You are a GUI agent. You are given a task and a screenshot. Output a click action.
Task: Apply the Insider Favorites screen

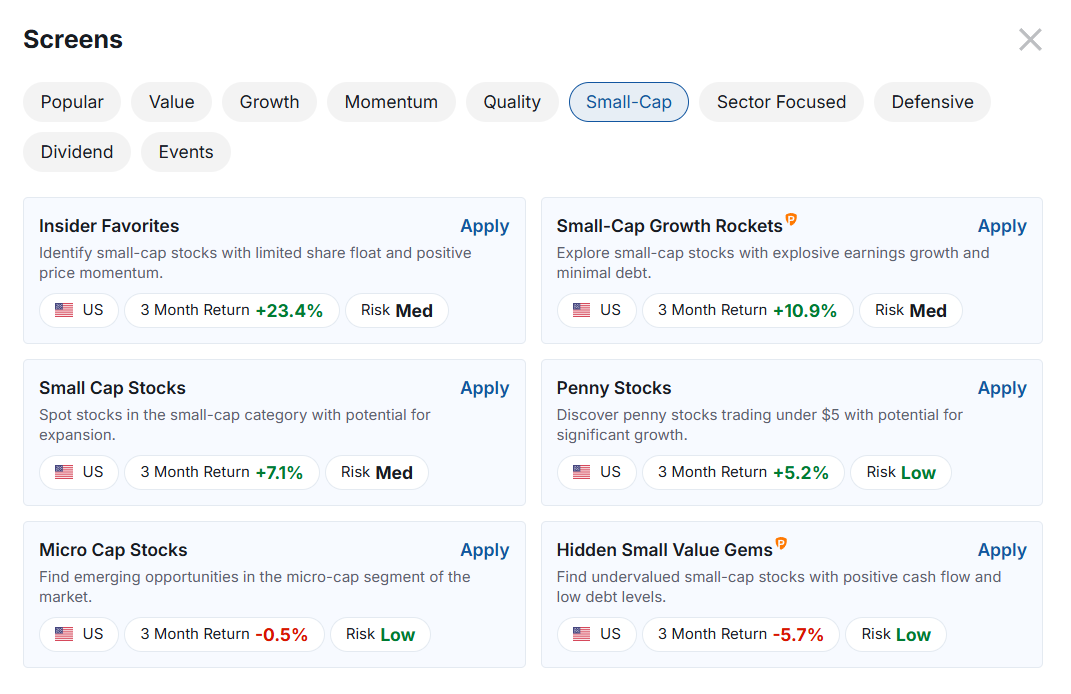tap(485, 226)
